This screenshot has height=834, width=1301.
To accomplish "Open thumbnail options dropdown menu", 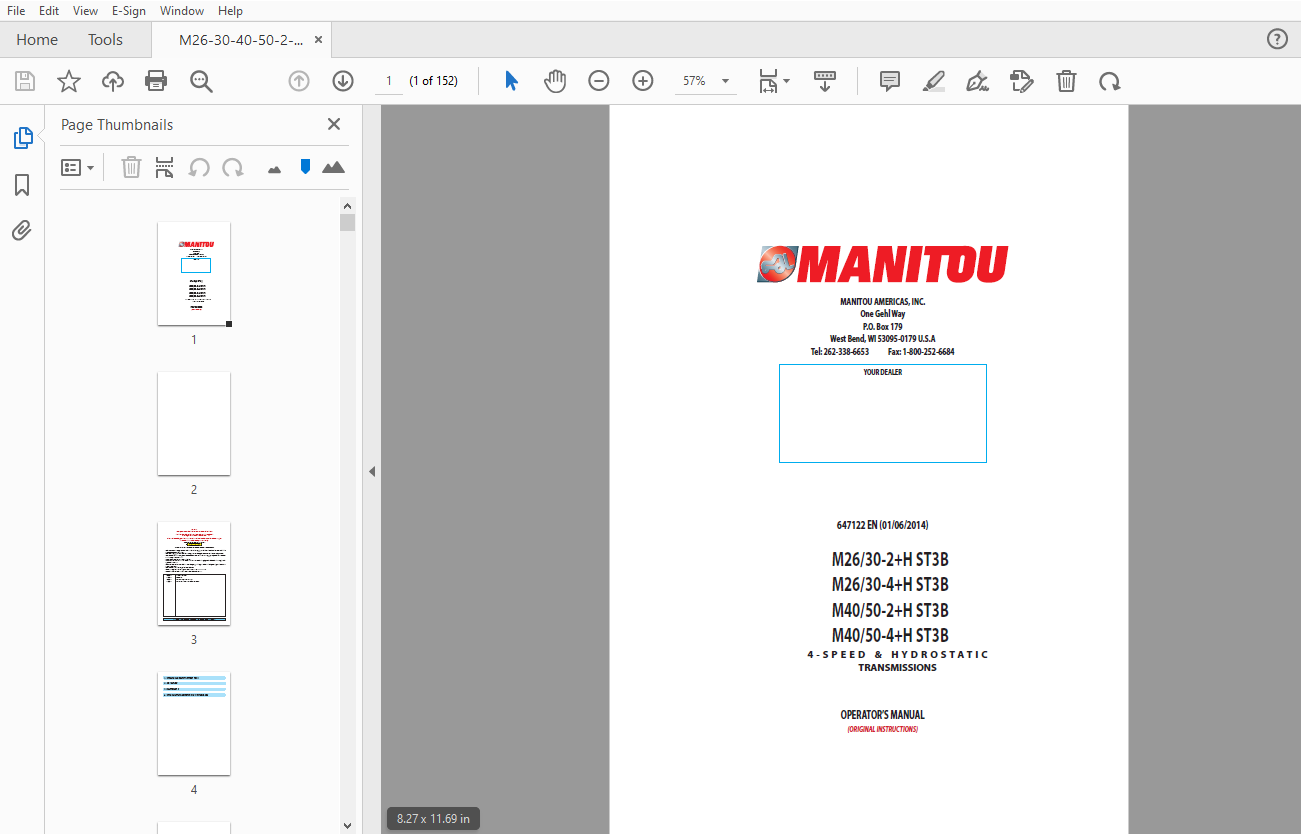I will click(78, 167).
